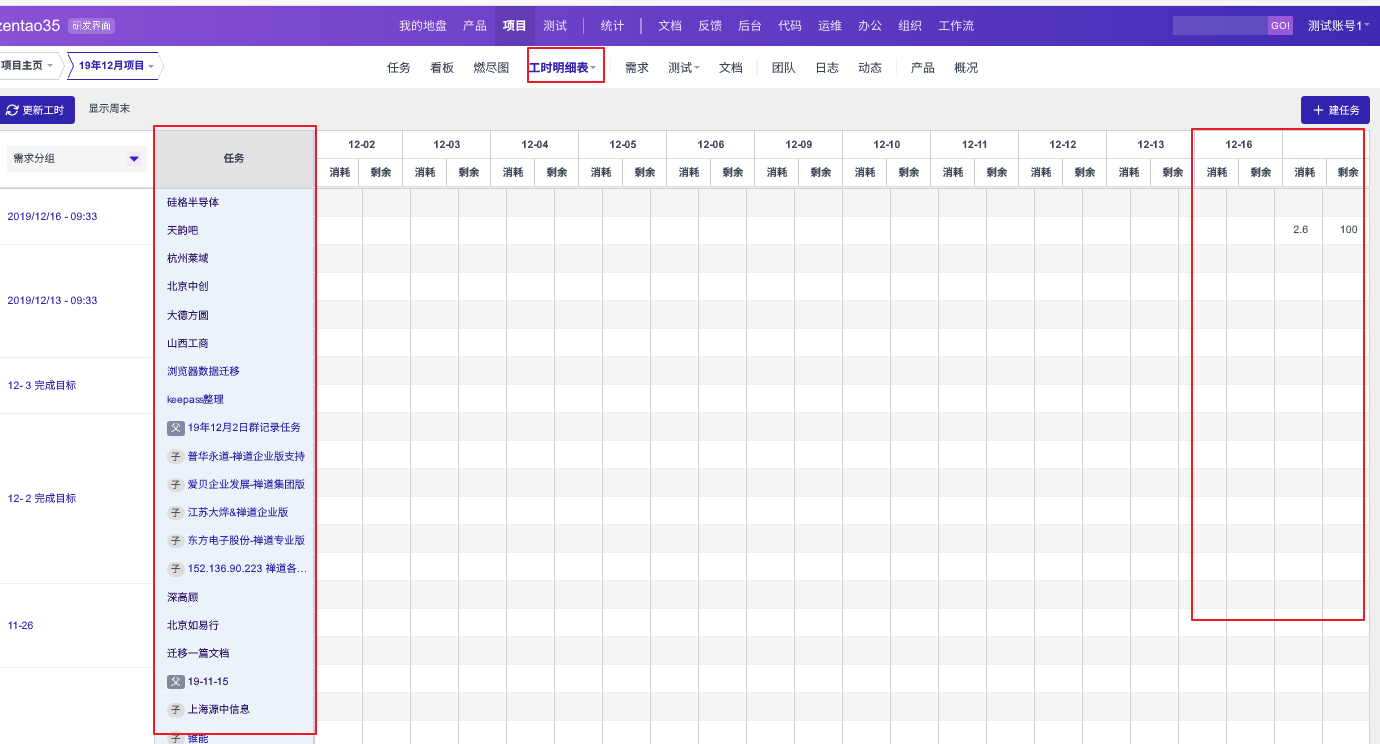The width and height of the screenshot is (1380, 744).
Task: Open the 需求分组 grouping dropdown
Action: tap(76, 158)
